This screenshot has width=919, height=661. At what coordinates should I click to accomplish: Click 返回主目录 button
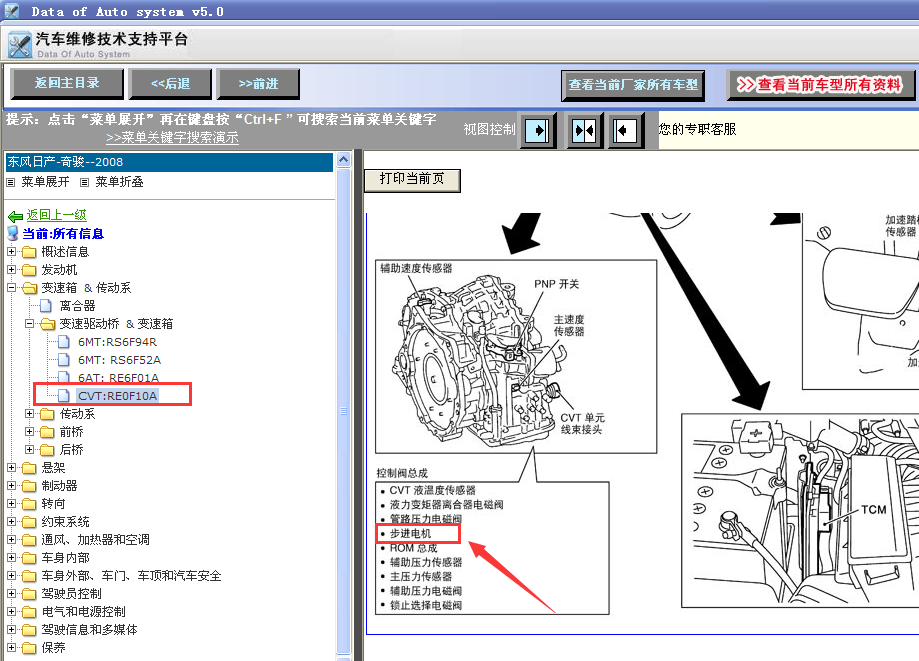pos(67,84)
